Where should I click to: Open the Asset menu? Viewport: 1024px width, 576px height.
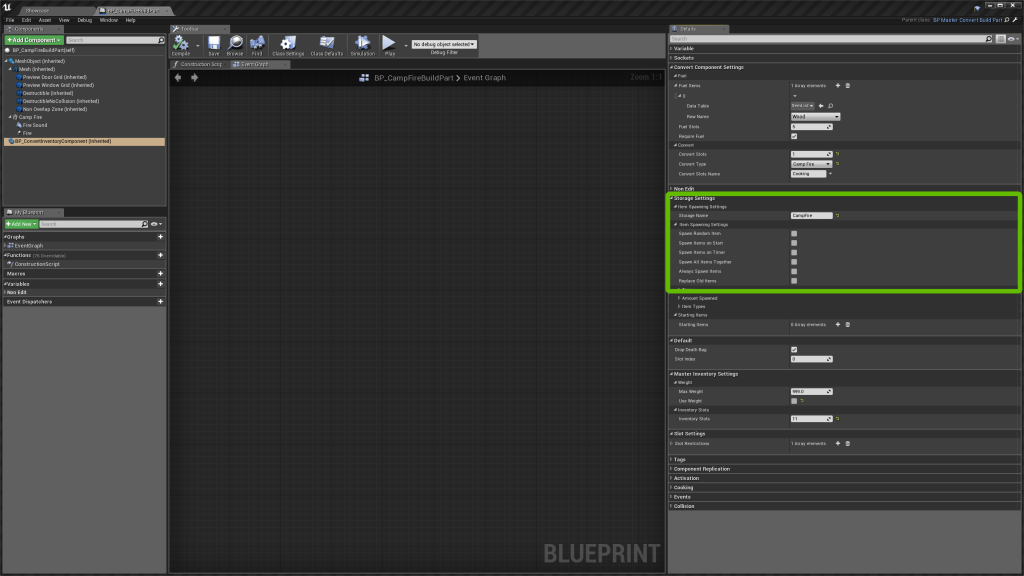point(44,20)
